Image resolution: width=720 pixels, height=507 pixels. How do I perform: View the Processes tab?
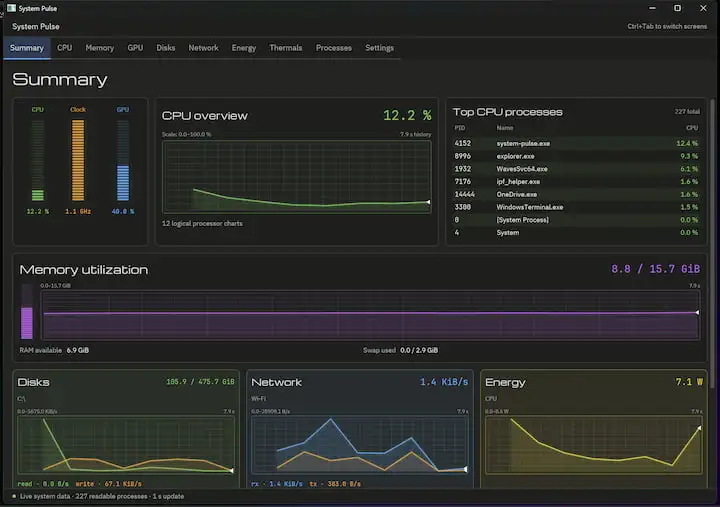click(333, 48)
